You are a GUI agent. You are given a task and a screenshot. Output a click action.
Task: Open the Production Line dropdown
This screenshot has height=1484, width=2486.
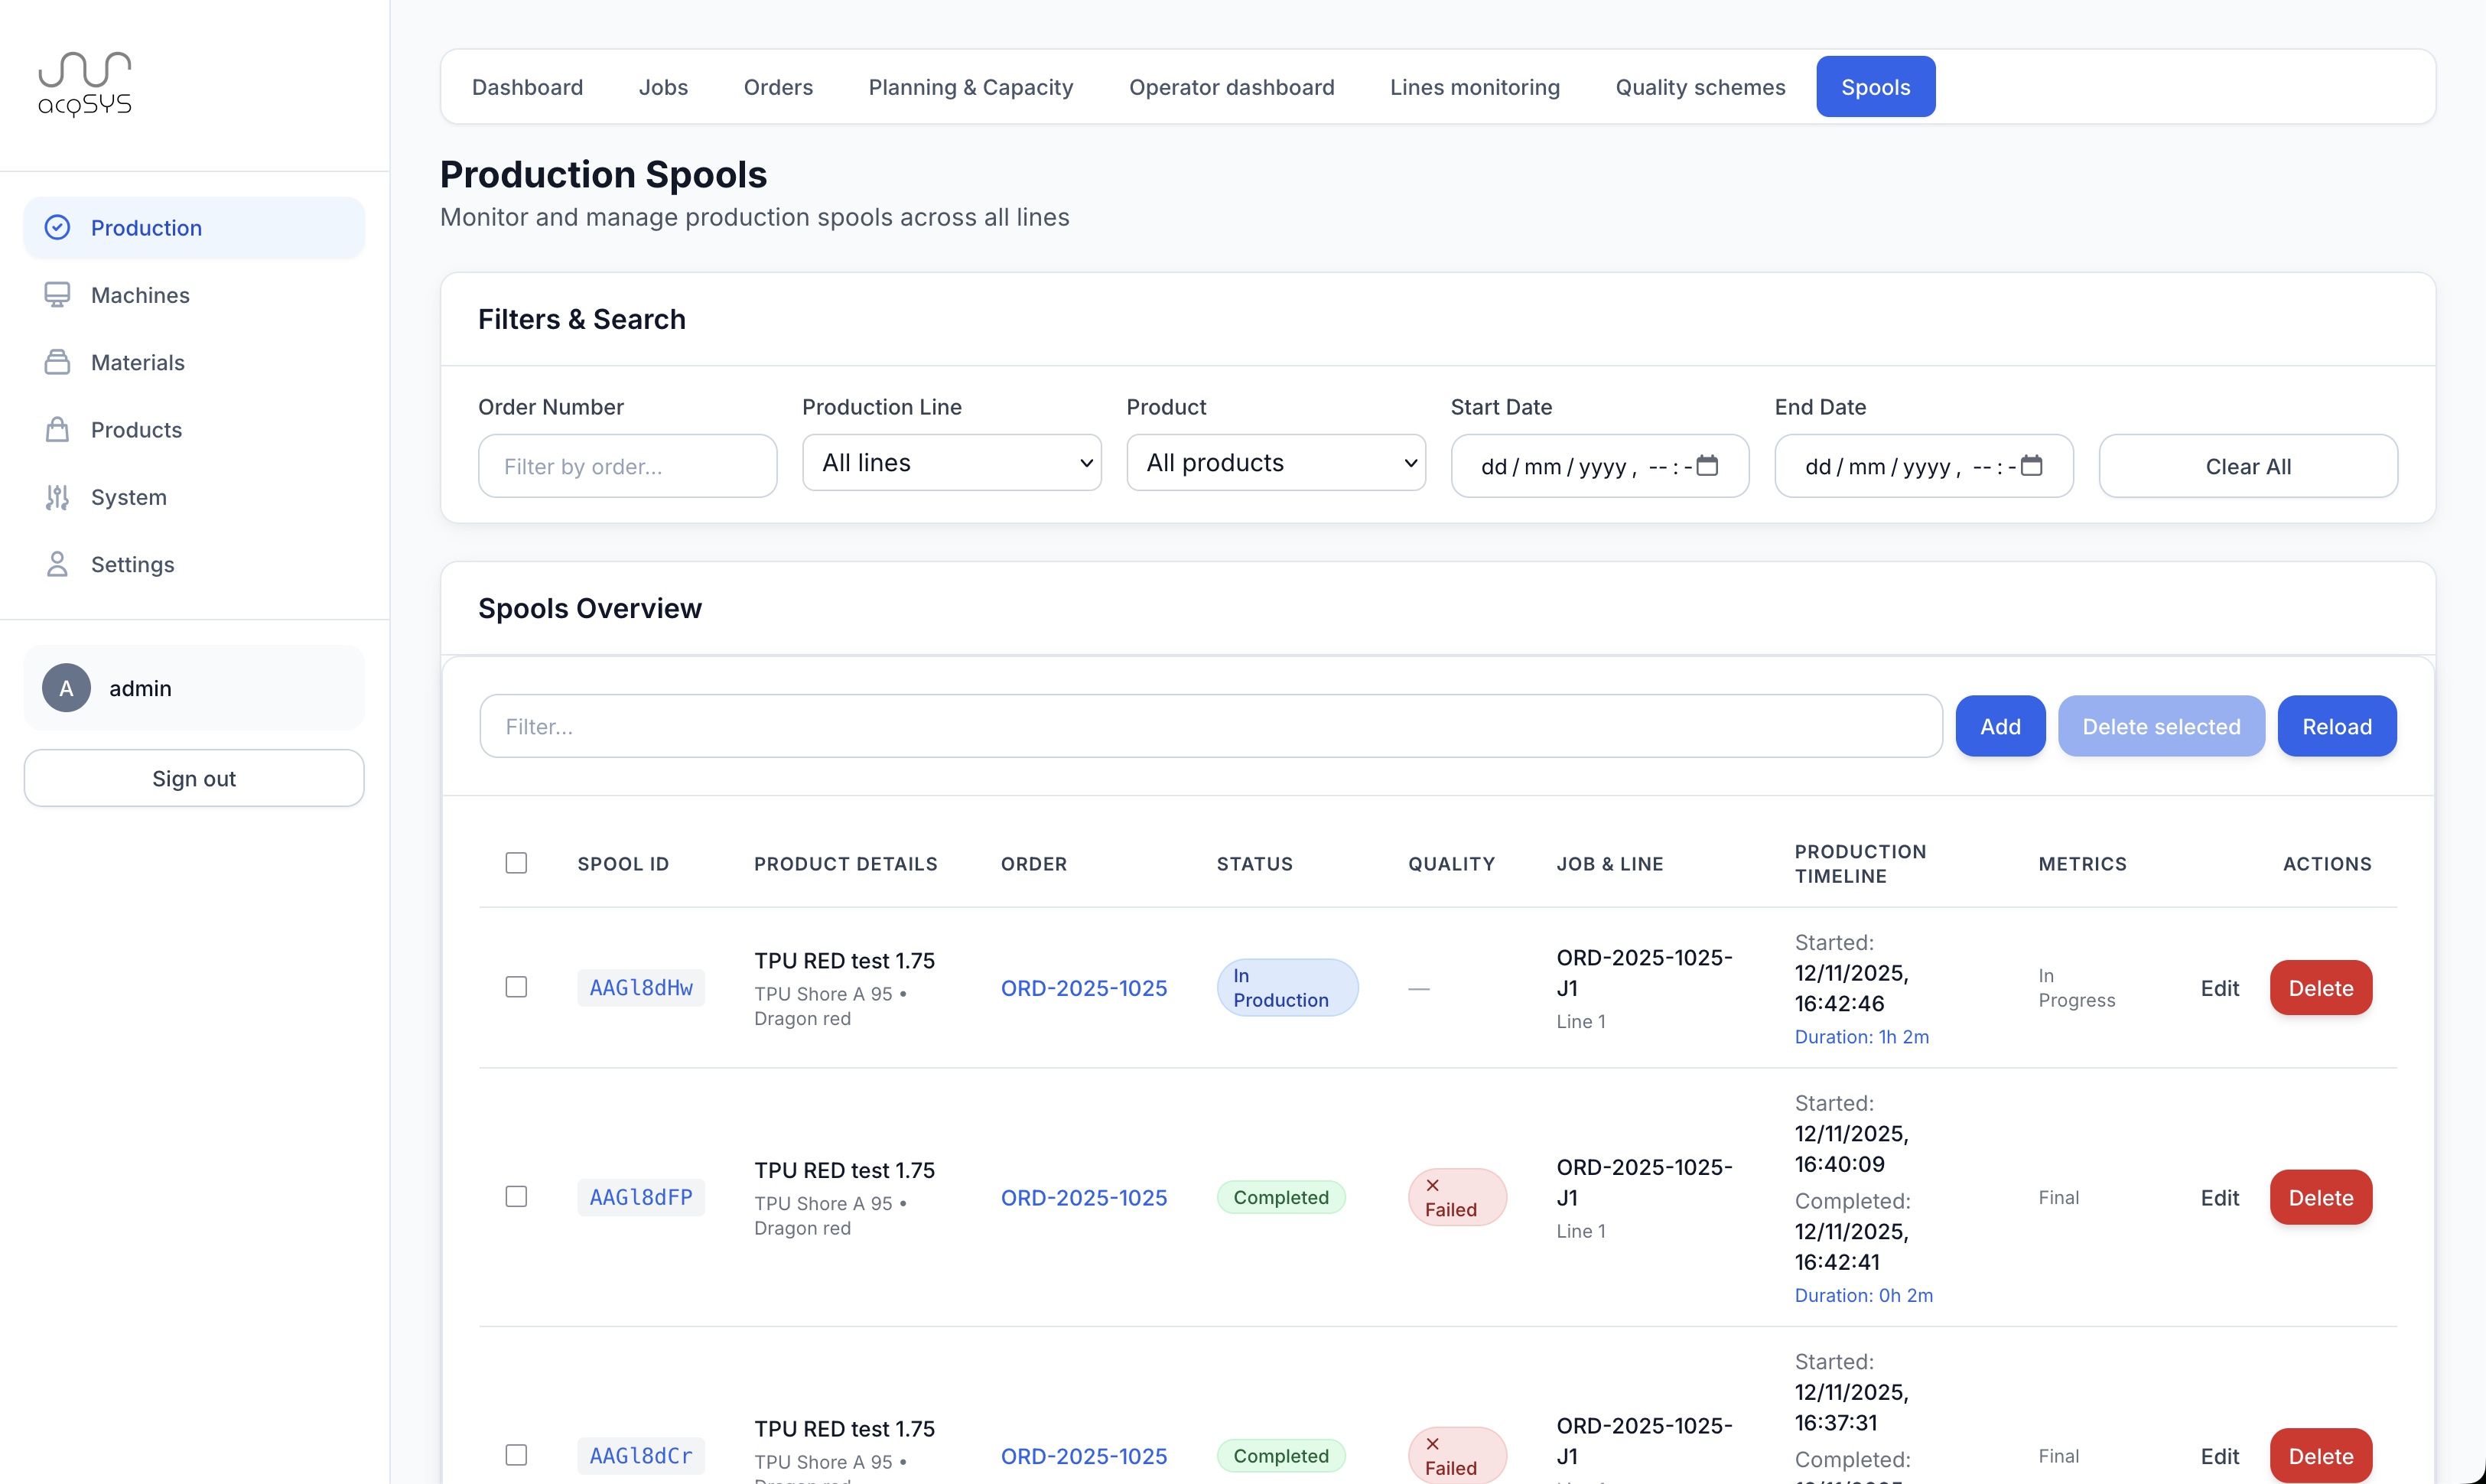(951, 462)
